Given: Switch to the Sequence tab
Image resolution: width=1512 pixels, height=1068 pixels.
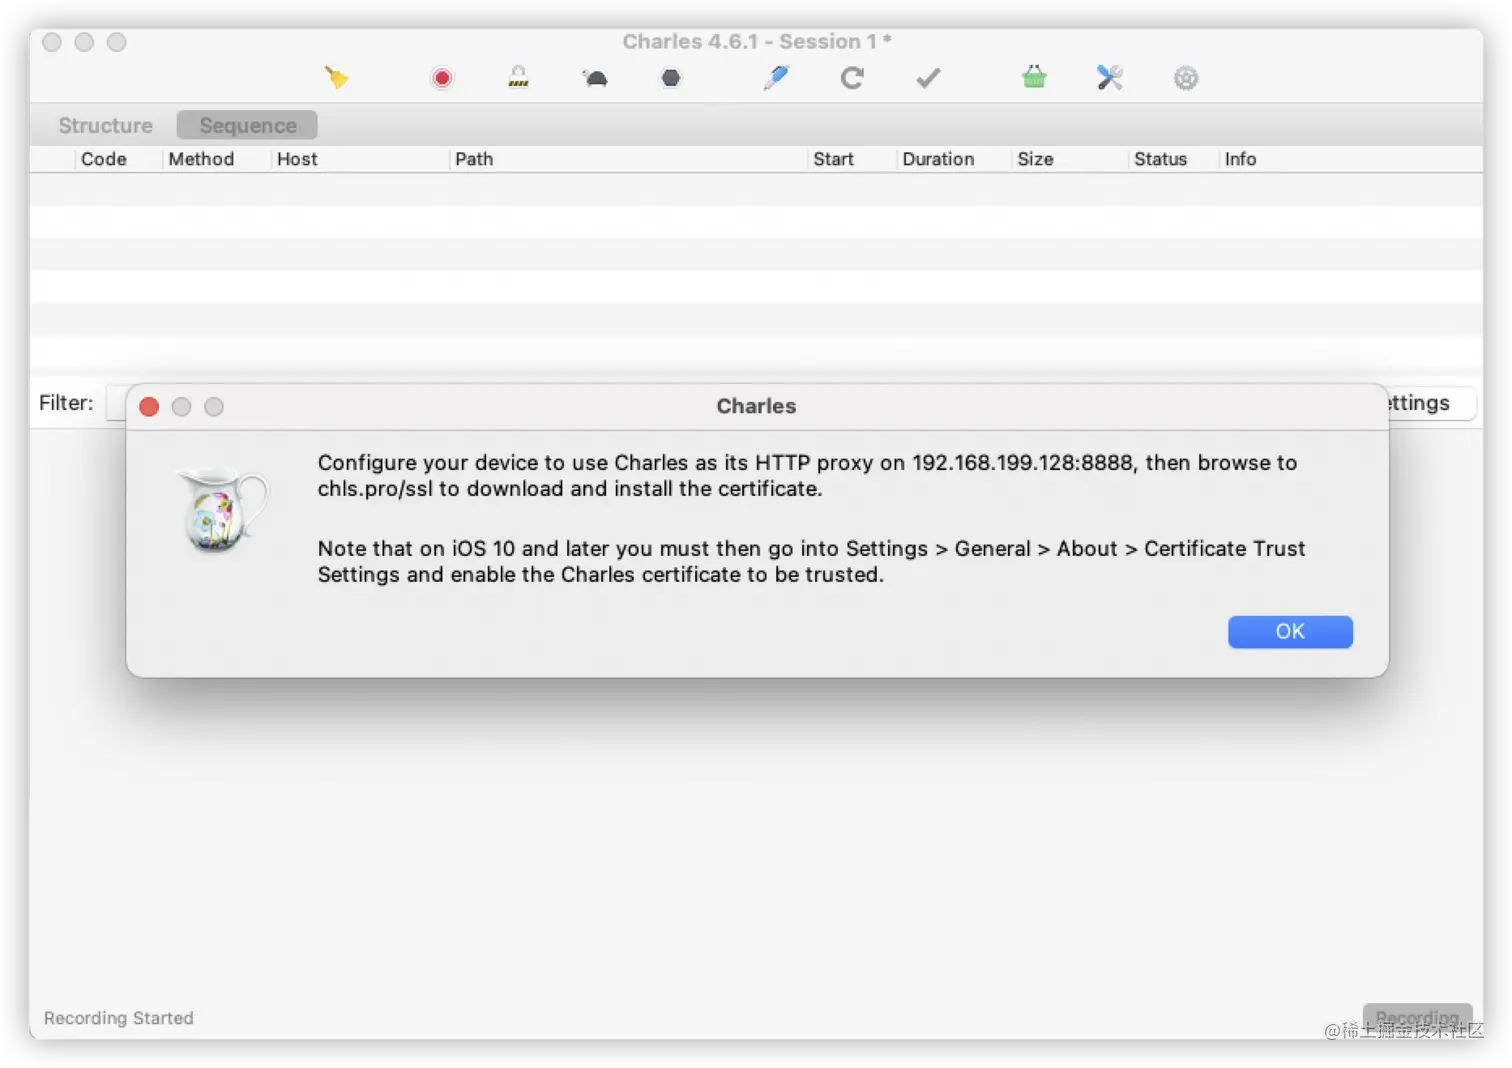Looking at the screenshot, I should tap(247, 126).
